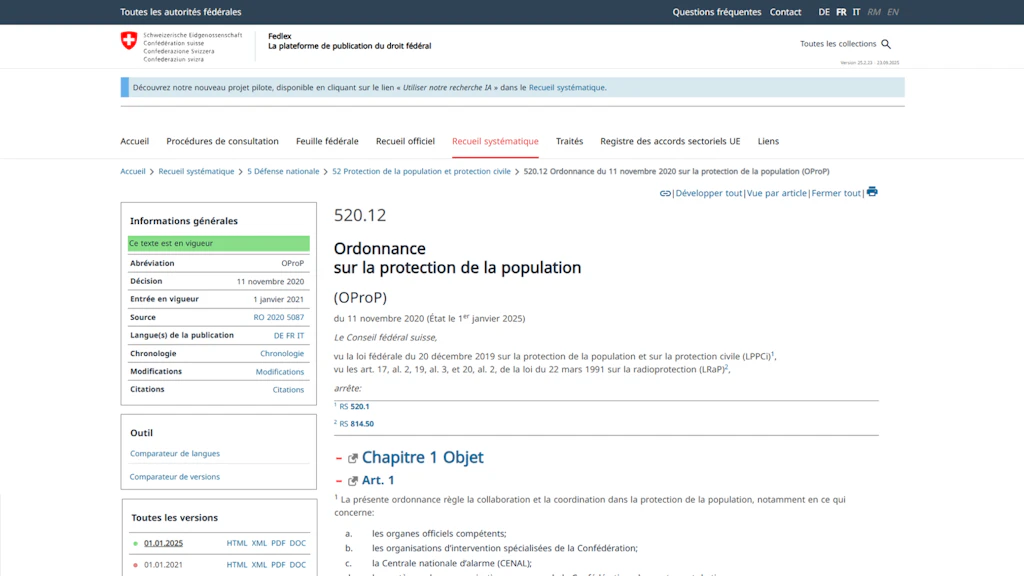Screen dimensions: 1024x576
Task: Open search via magnifying glass icon
Action: tap(886, 44)
